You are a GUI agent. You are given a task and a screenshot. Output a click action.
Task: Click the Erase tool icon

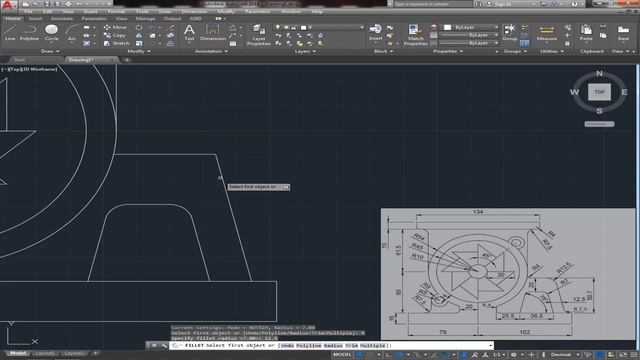pyautogui.click(x=171, y=27)
